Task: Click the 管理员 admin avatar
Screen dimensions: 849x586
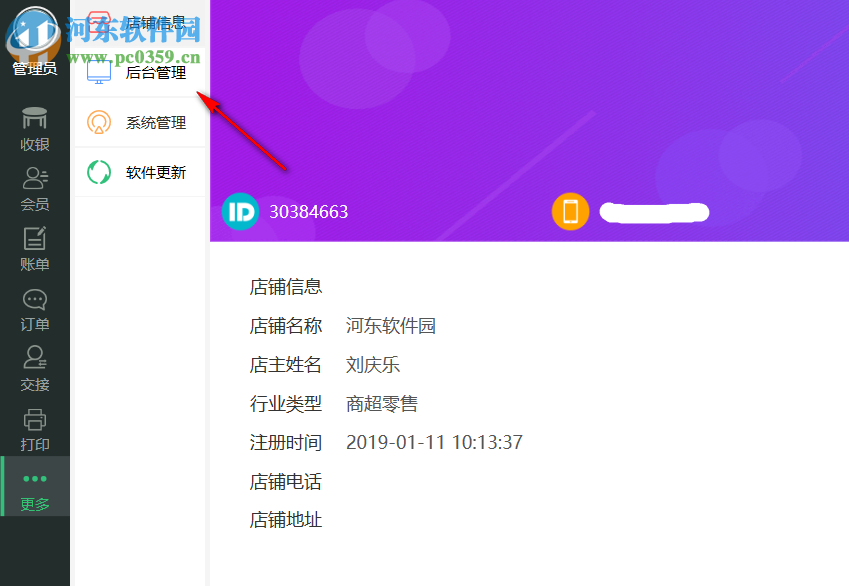Action: (34, 35)
